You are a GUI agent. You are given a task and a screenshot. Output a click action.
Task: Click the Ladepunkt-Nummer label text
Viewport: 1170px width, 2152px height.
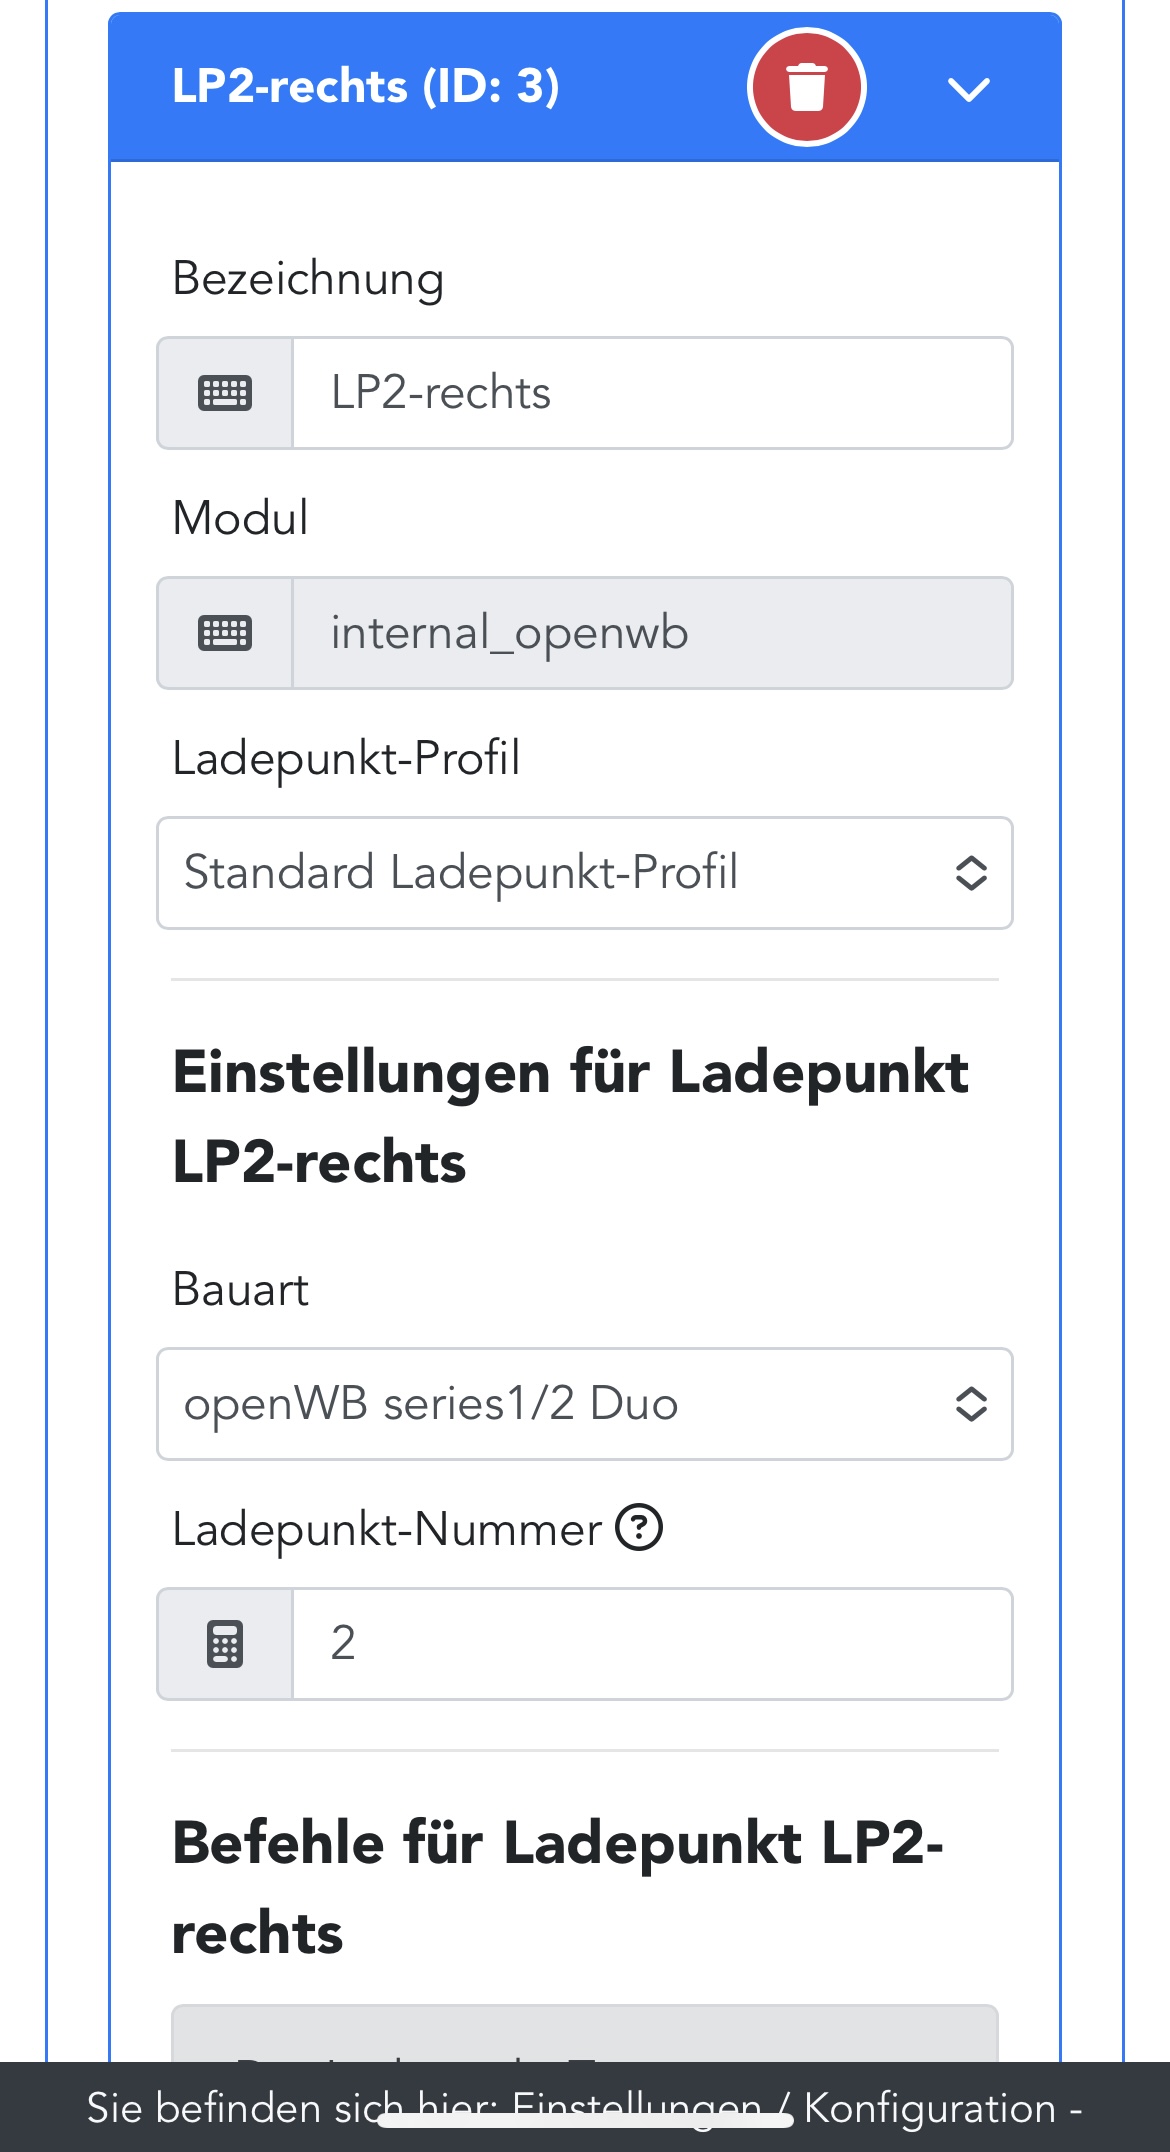pos(387,1529)
